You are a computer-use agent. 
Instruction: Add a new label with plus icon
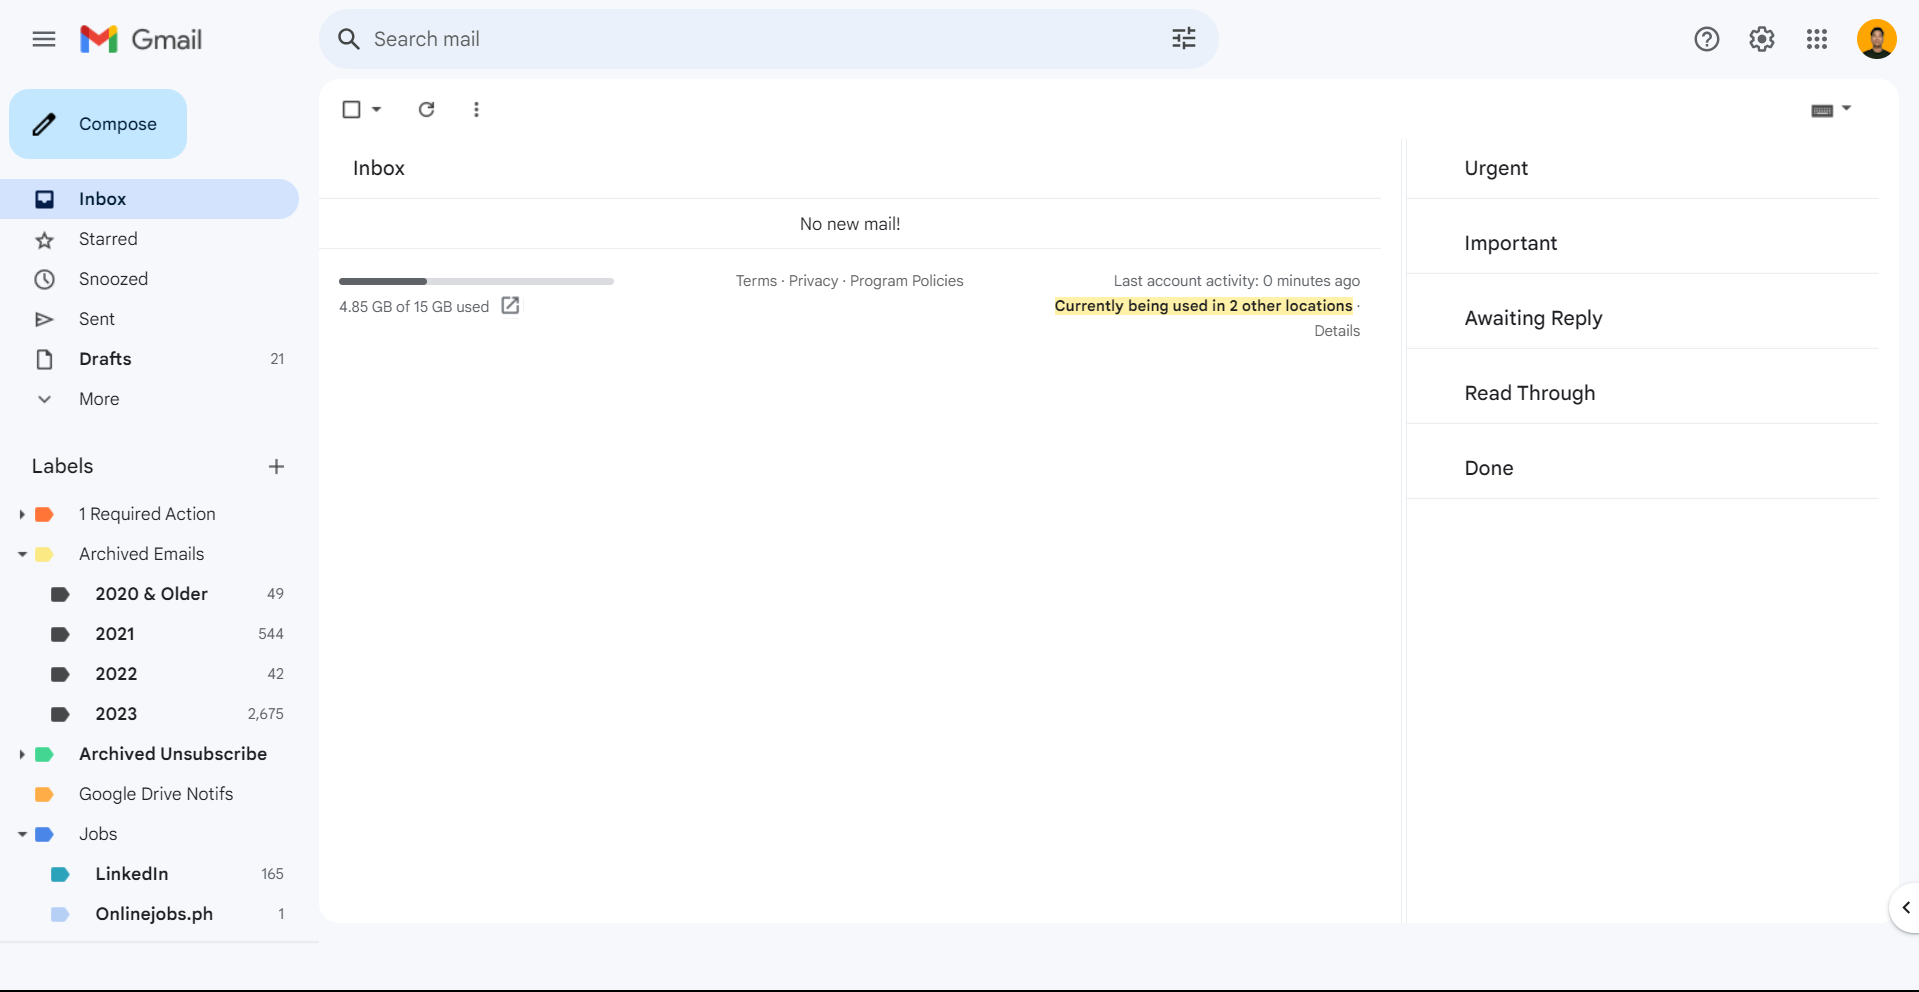tap(277, 466)
